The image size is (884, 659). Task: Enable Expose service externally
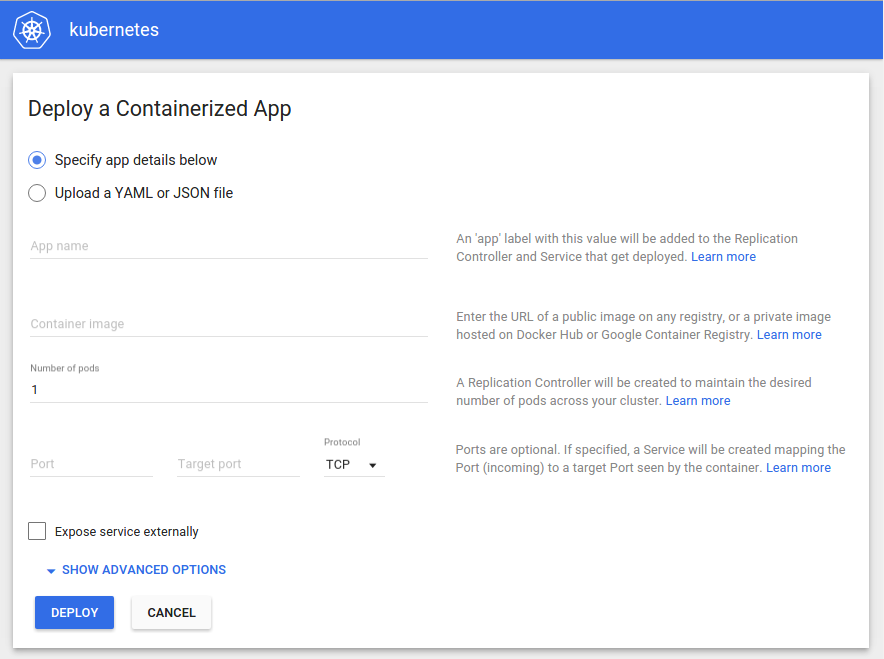pos(37,531)
